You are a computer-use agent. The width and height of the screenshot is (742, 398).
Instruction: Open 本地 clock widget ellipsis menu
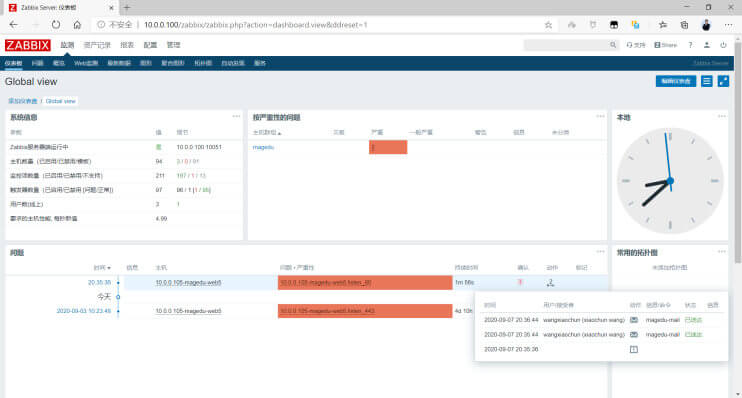click(722, 116)
